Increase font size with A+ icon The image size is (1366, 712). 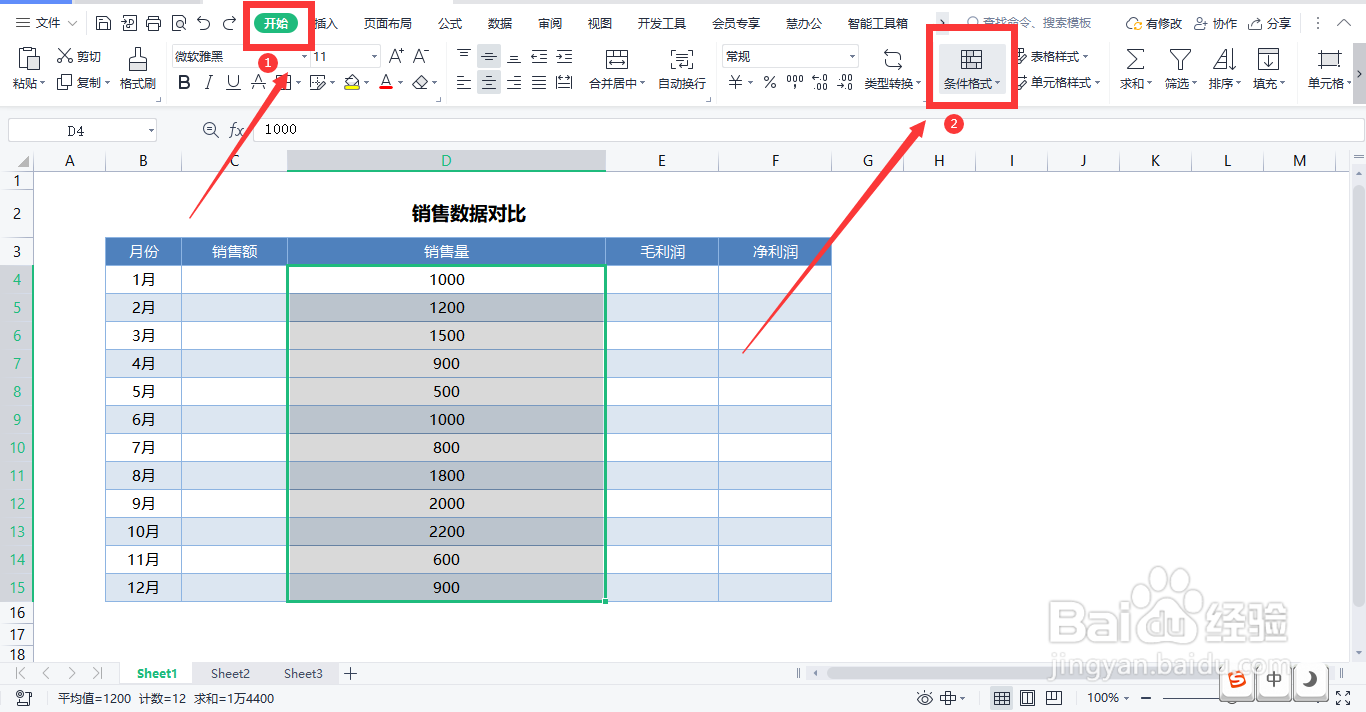(397, 57)
